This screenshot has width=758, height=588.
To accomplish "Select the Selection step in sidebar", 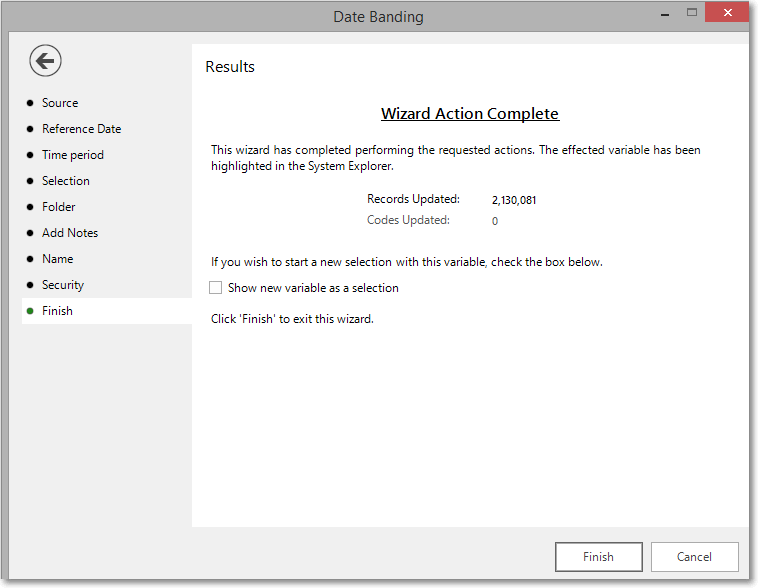I will point(65,181).
